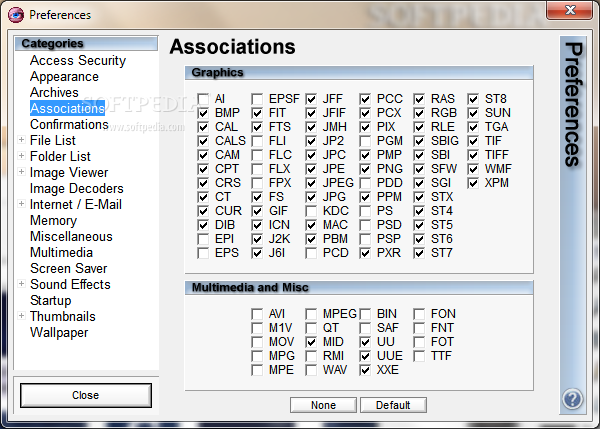Uncheck the GIF association
Image resolution: width=600 pixels, height=429 pixels.
pos(257,211)
